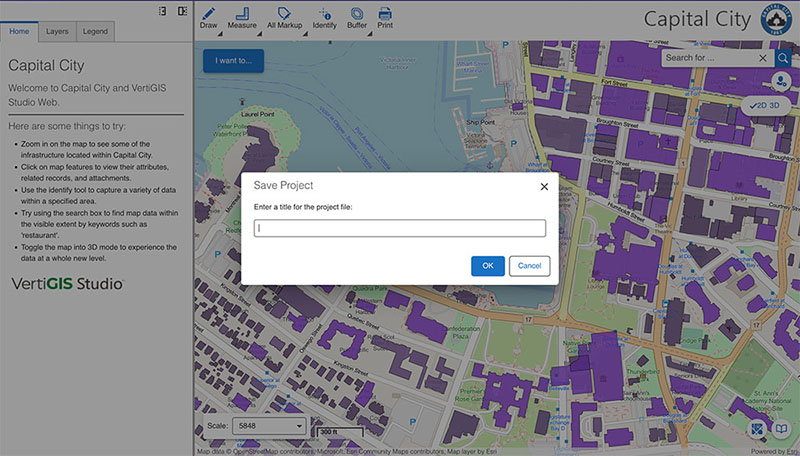Select the Buffer tool
The width and height of the screenshot is (800, 456).
point(357,18)
